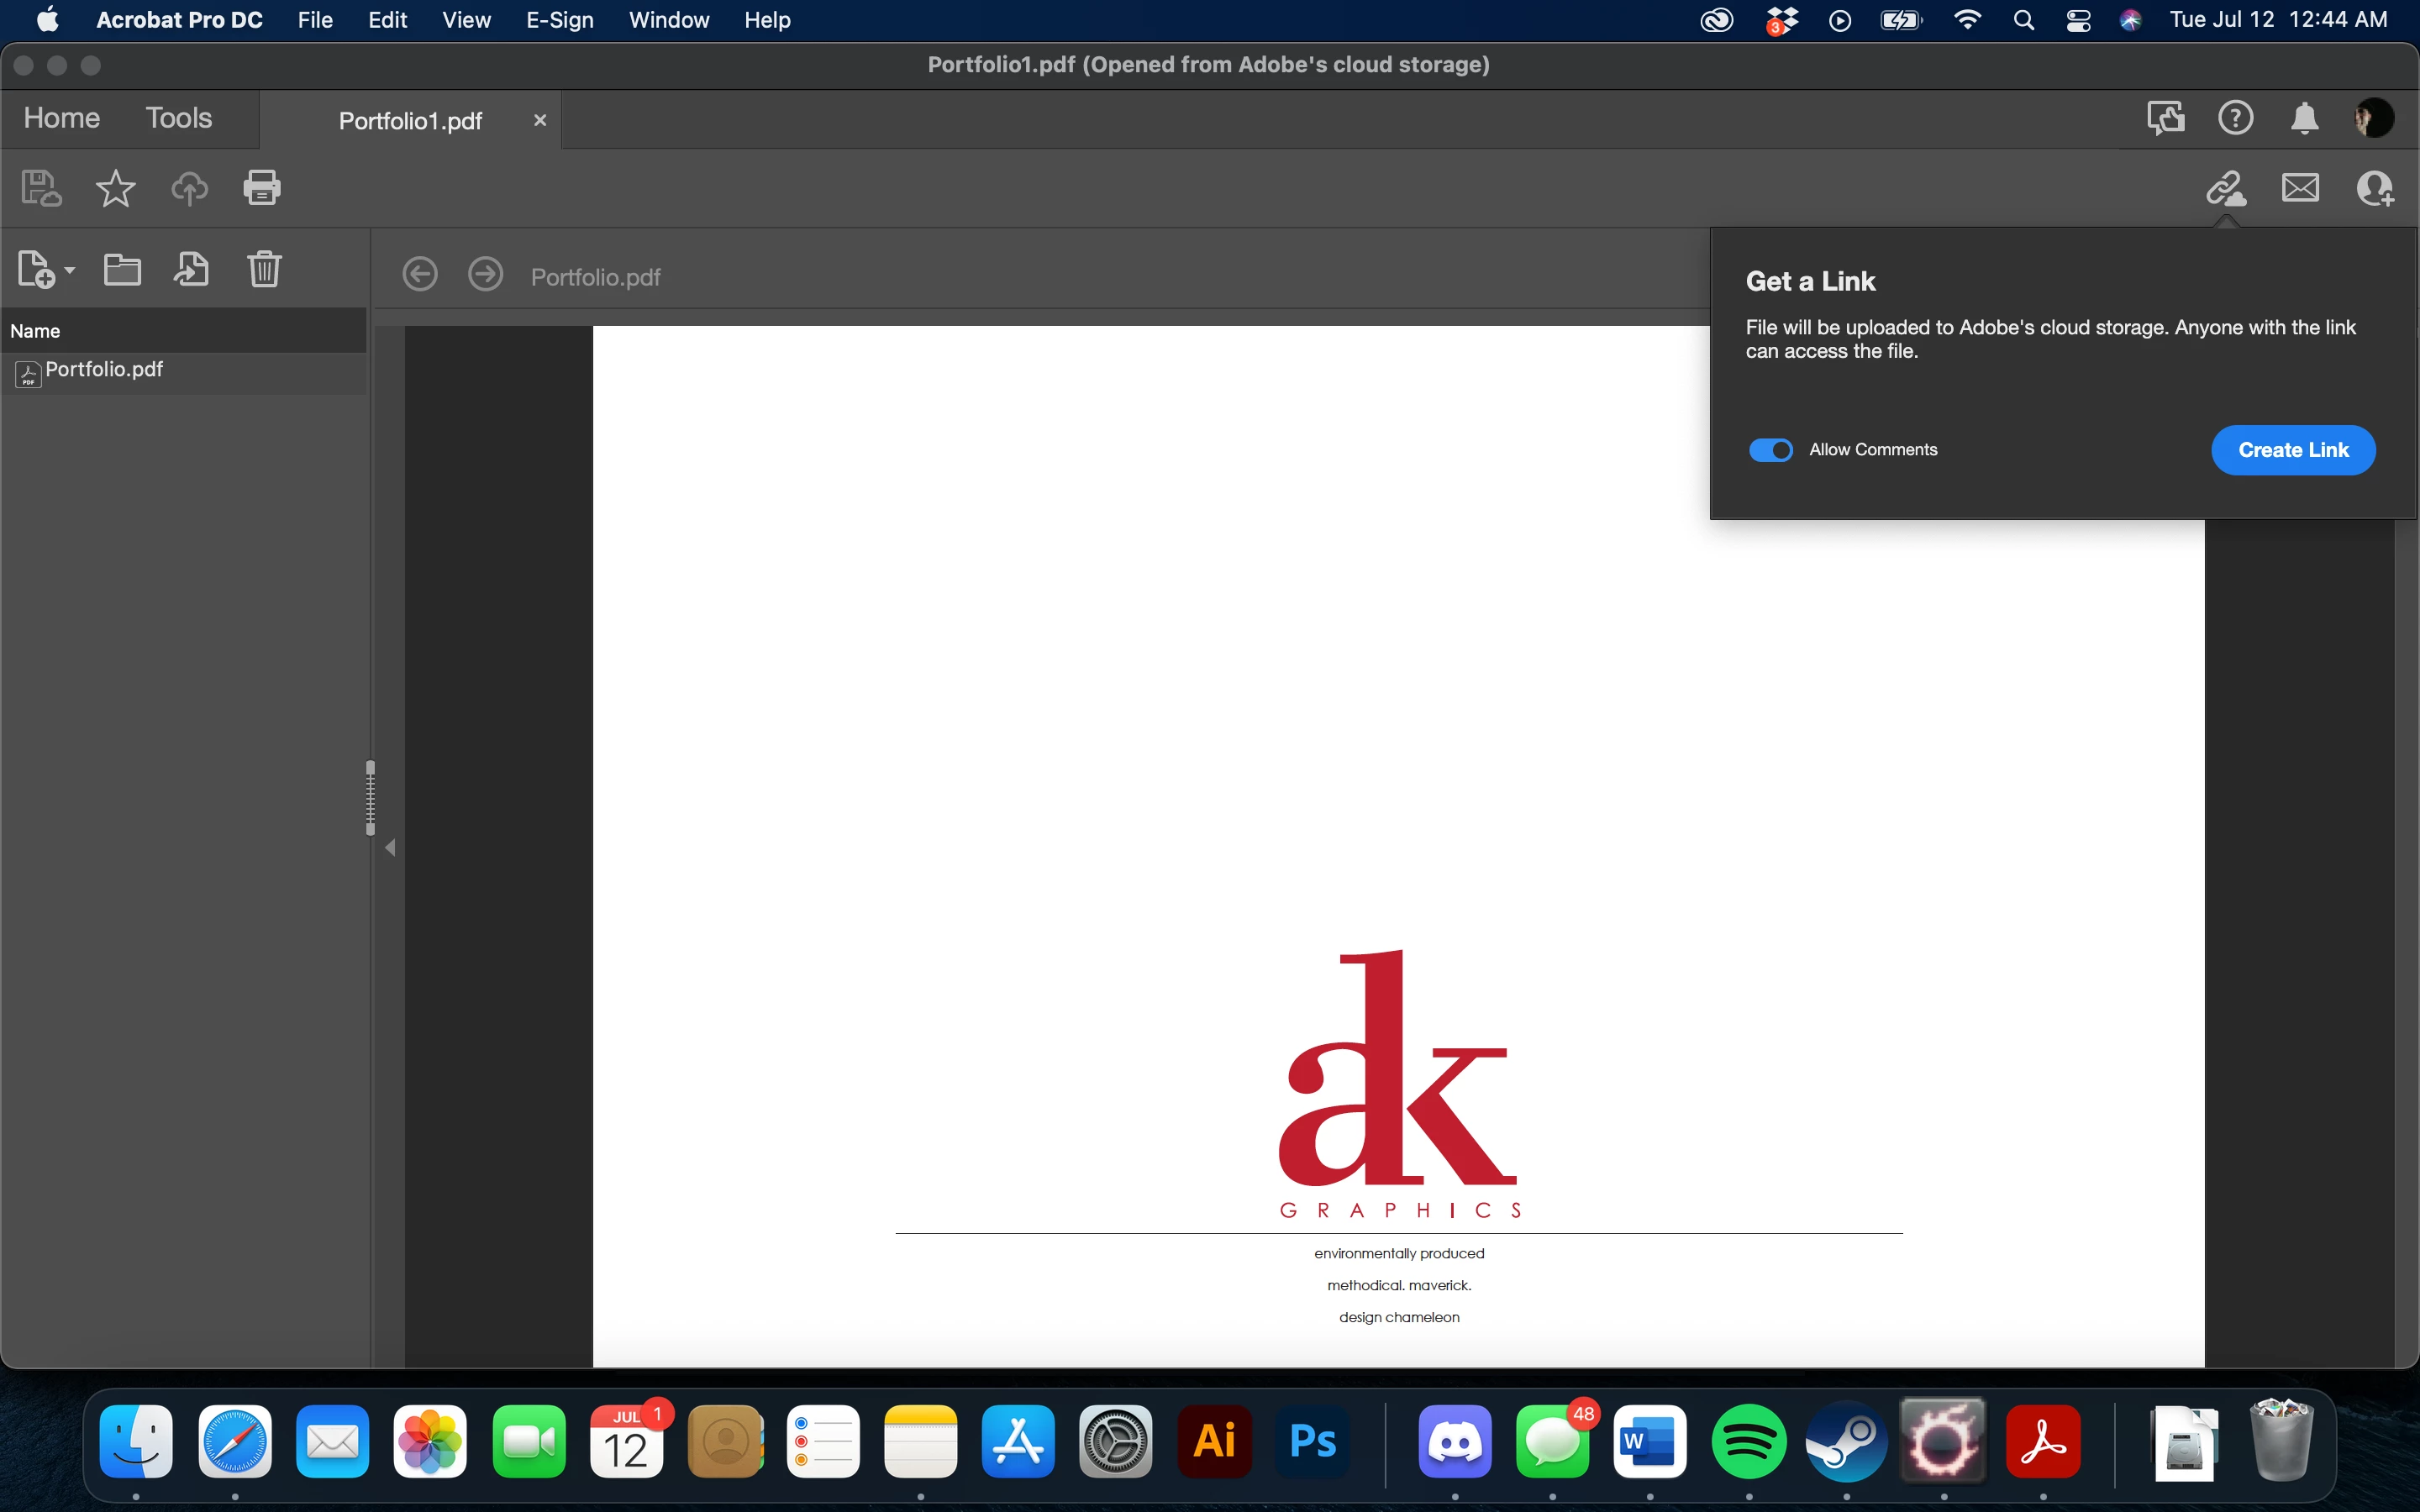Open the Window menu

click(668, 20)
